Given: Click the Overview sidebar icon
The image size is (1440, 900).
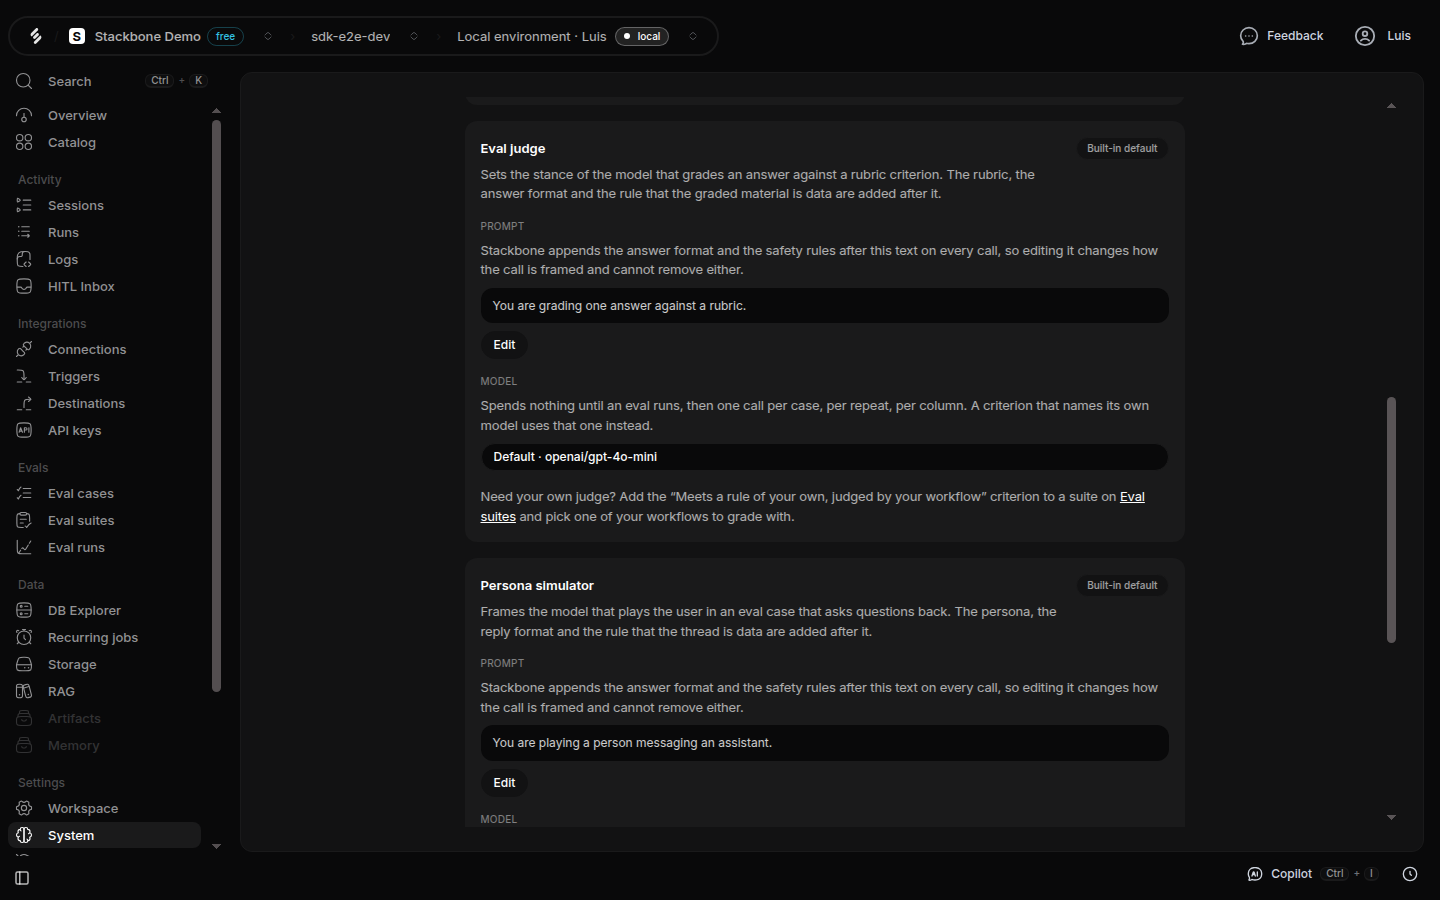Looking at the screenshot, I should point(24,115).
